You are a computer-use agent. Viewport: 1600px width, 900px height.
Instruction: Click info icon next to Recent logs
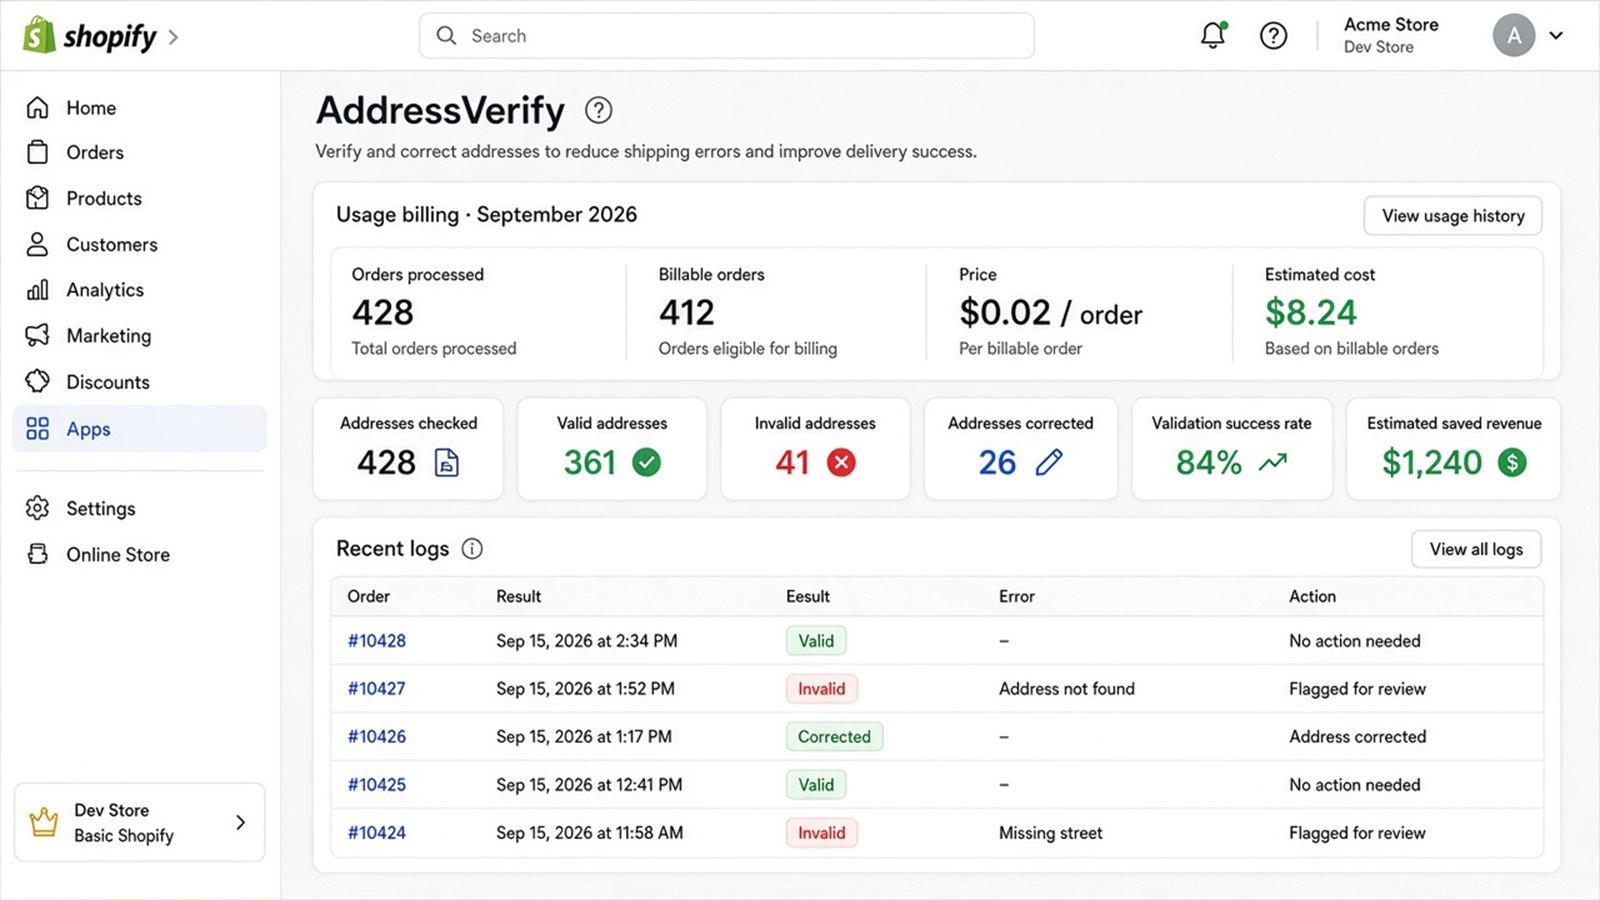coord(472,548)
